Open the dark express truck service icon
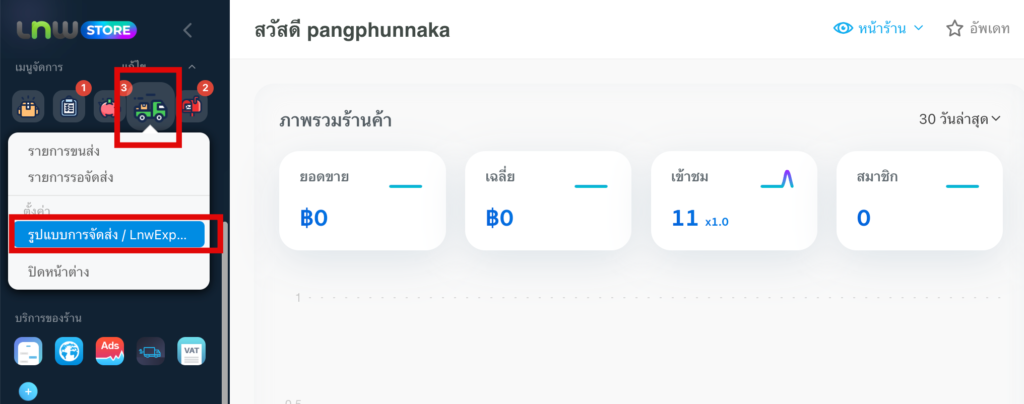1024x404 pixels. [x=150, y=351]
